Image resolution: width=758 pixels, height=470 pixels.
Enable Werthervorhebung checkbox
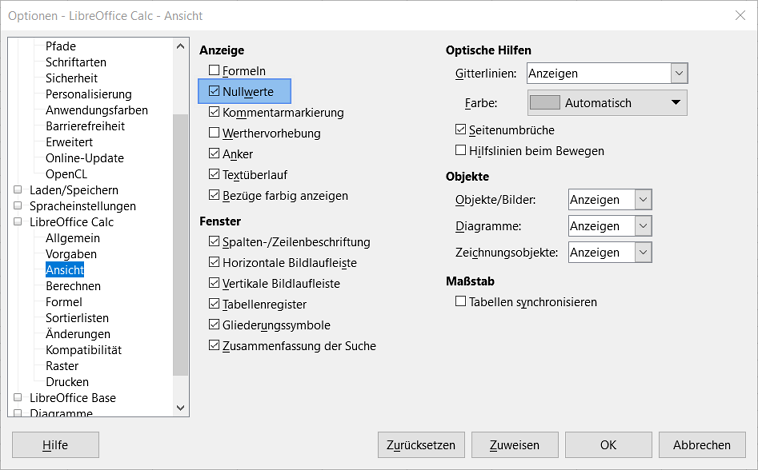point(214,133)
